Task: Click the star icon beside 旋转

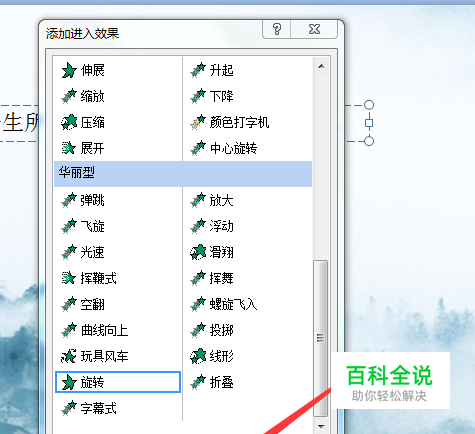Action: [69, 382]
